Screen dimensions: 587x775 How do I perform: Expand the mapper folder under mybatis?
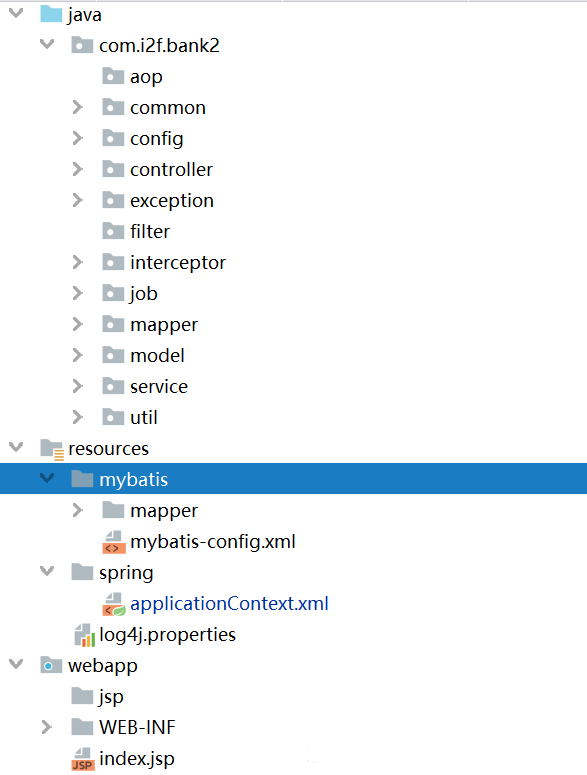(78, 511)
